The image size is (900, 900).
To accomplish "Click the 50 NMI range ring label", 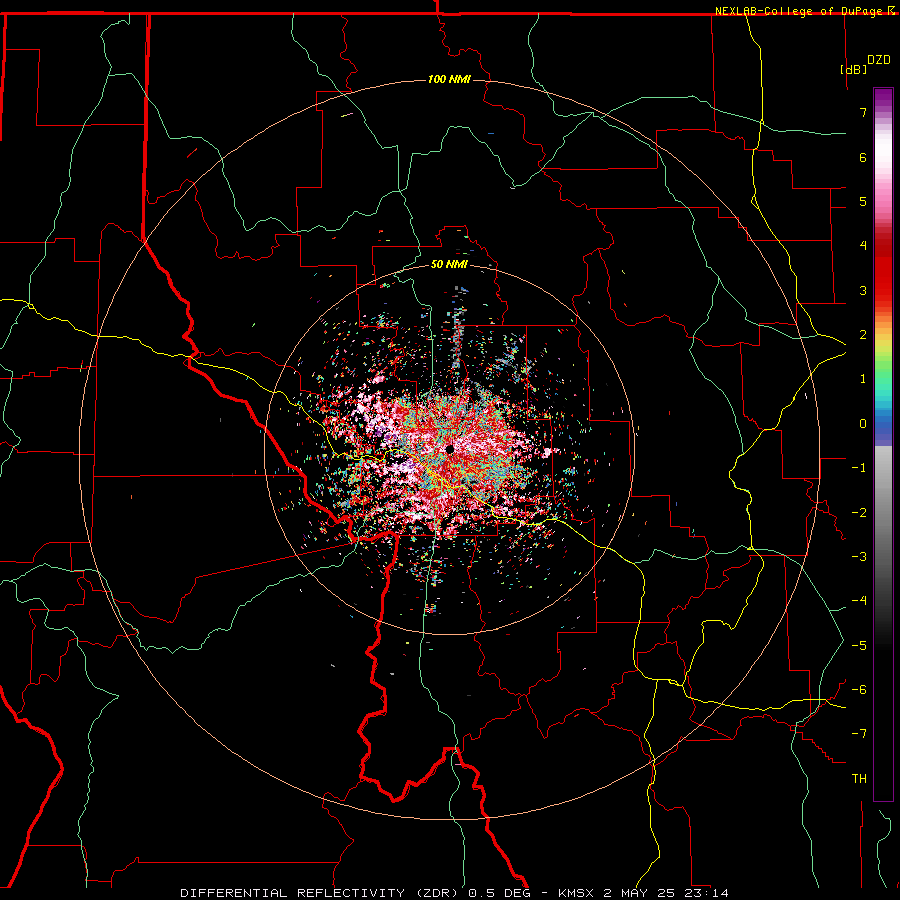I will 449,264.
